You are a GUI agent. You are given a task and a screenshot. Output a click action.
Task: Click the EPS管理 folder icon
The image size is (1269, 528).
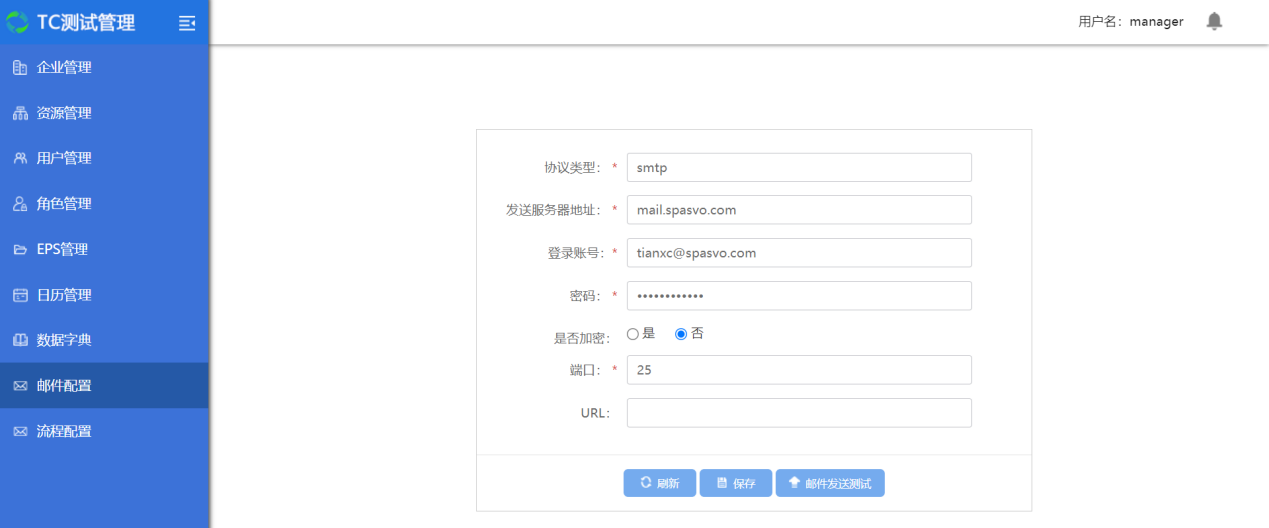20,250
